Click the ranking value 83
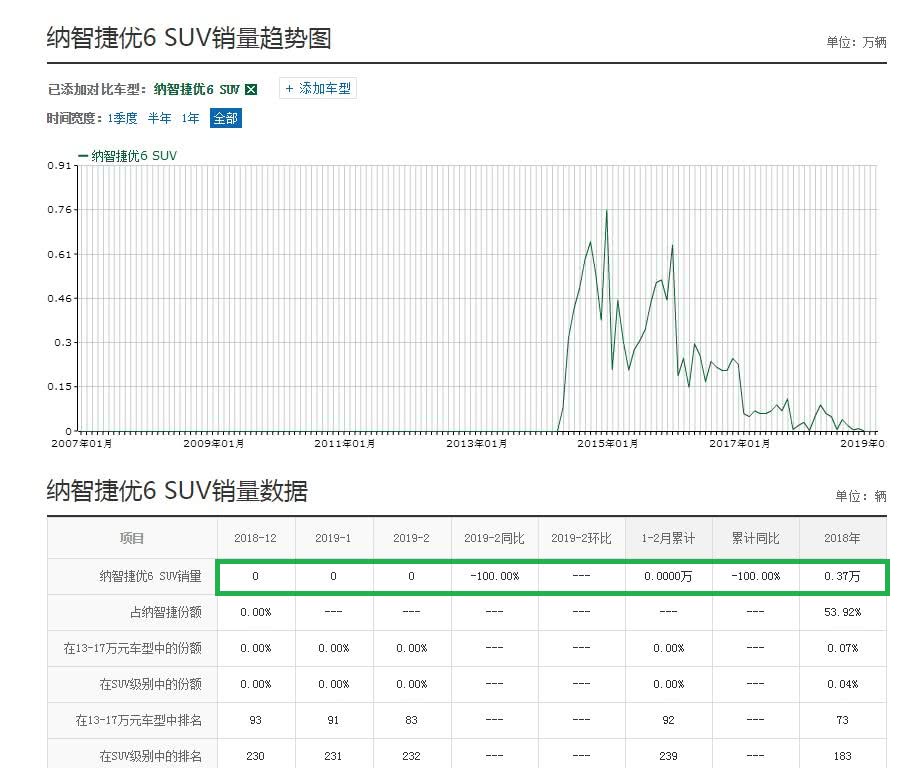Viewport: 908px width, 768px height. tap(411, 720)
